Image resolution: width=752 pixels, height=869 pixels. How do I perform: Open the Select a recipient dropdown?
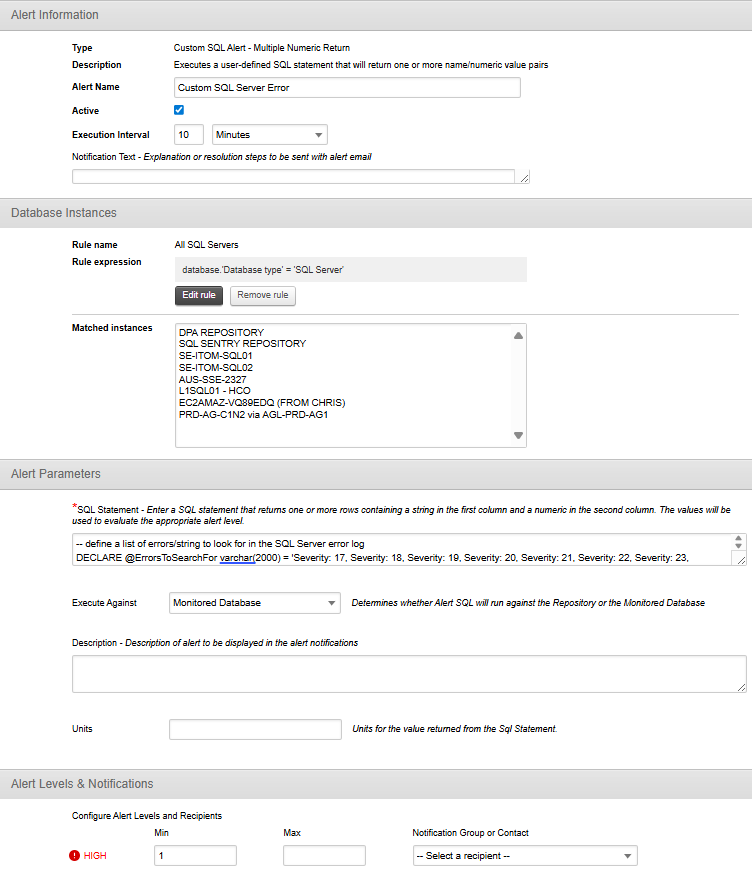coord(525,856)
